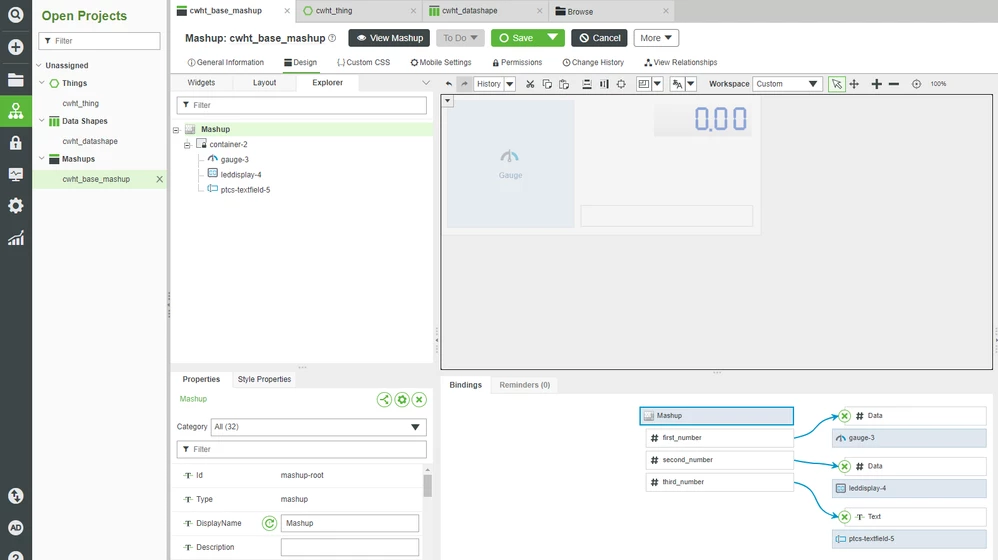Expand the widget panel chevron menu
This screenshot has width=998, height=560.
[x=426, y=83]
